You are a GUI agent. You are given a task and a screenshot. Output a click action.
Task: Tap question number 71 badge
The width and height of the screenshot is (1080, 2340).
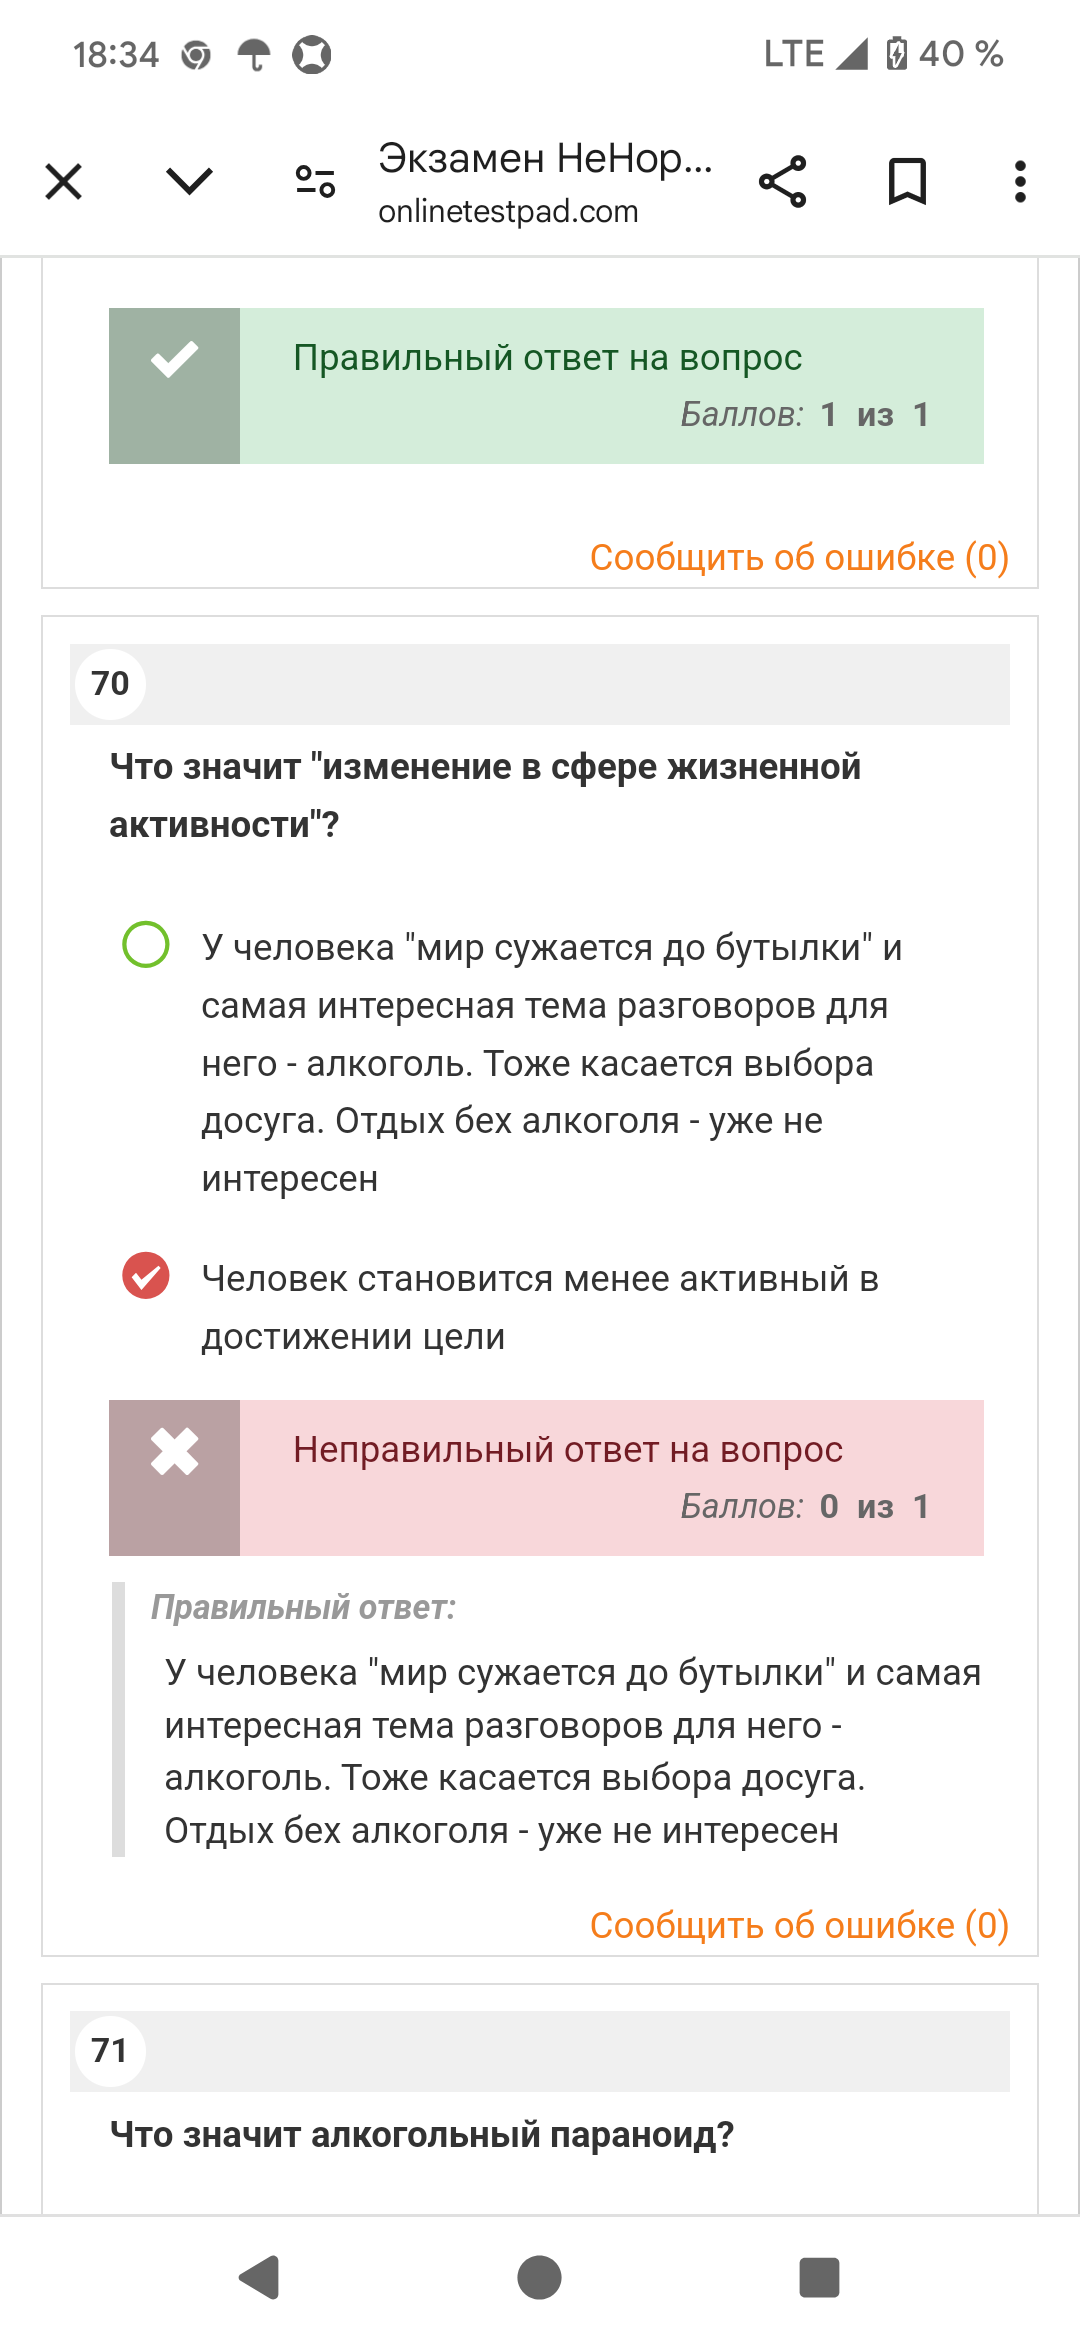(x=110, y=2051)
